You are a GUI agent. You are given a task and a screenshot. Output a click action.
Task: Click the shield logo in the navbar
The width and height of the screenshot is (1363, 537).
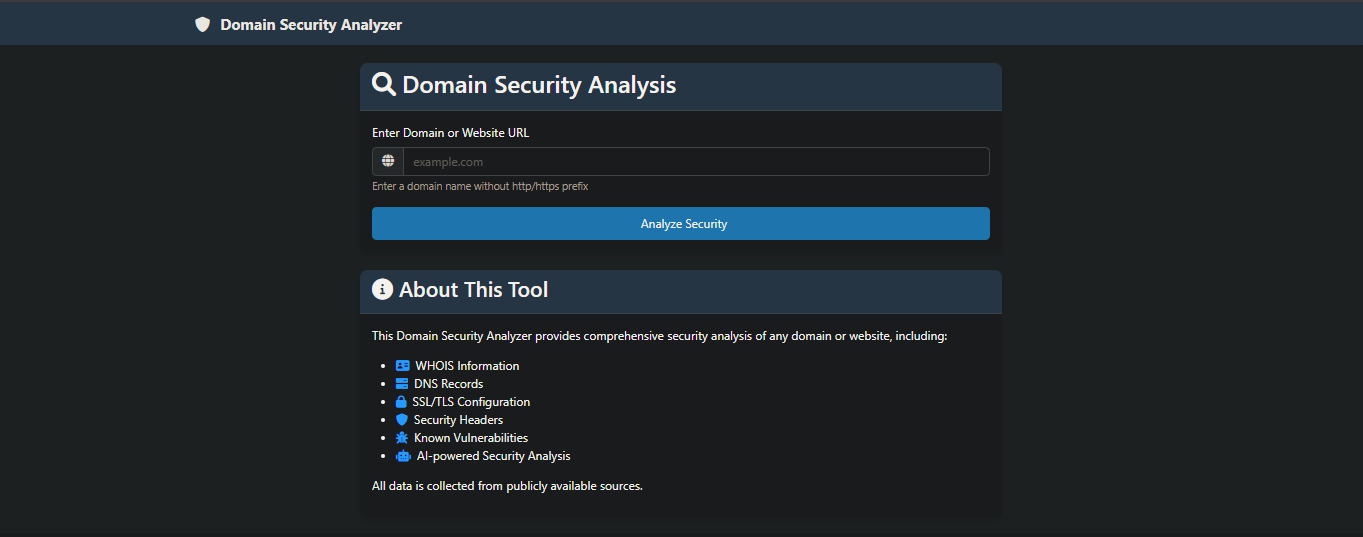coord(203,25)
